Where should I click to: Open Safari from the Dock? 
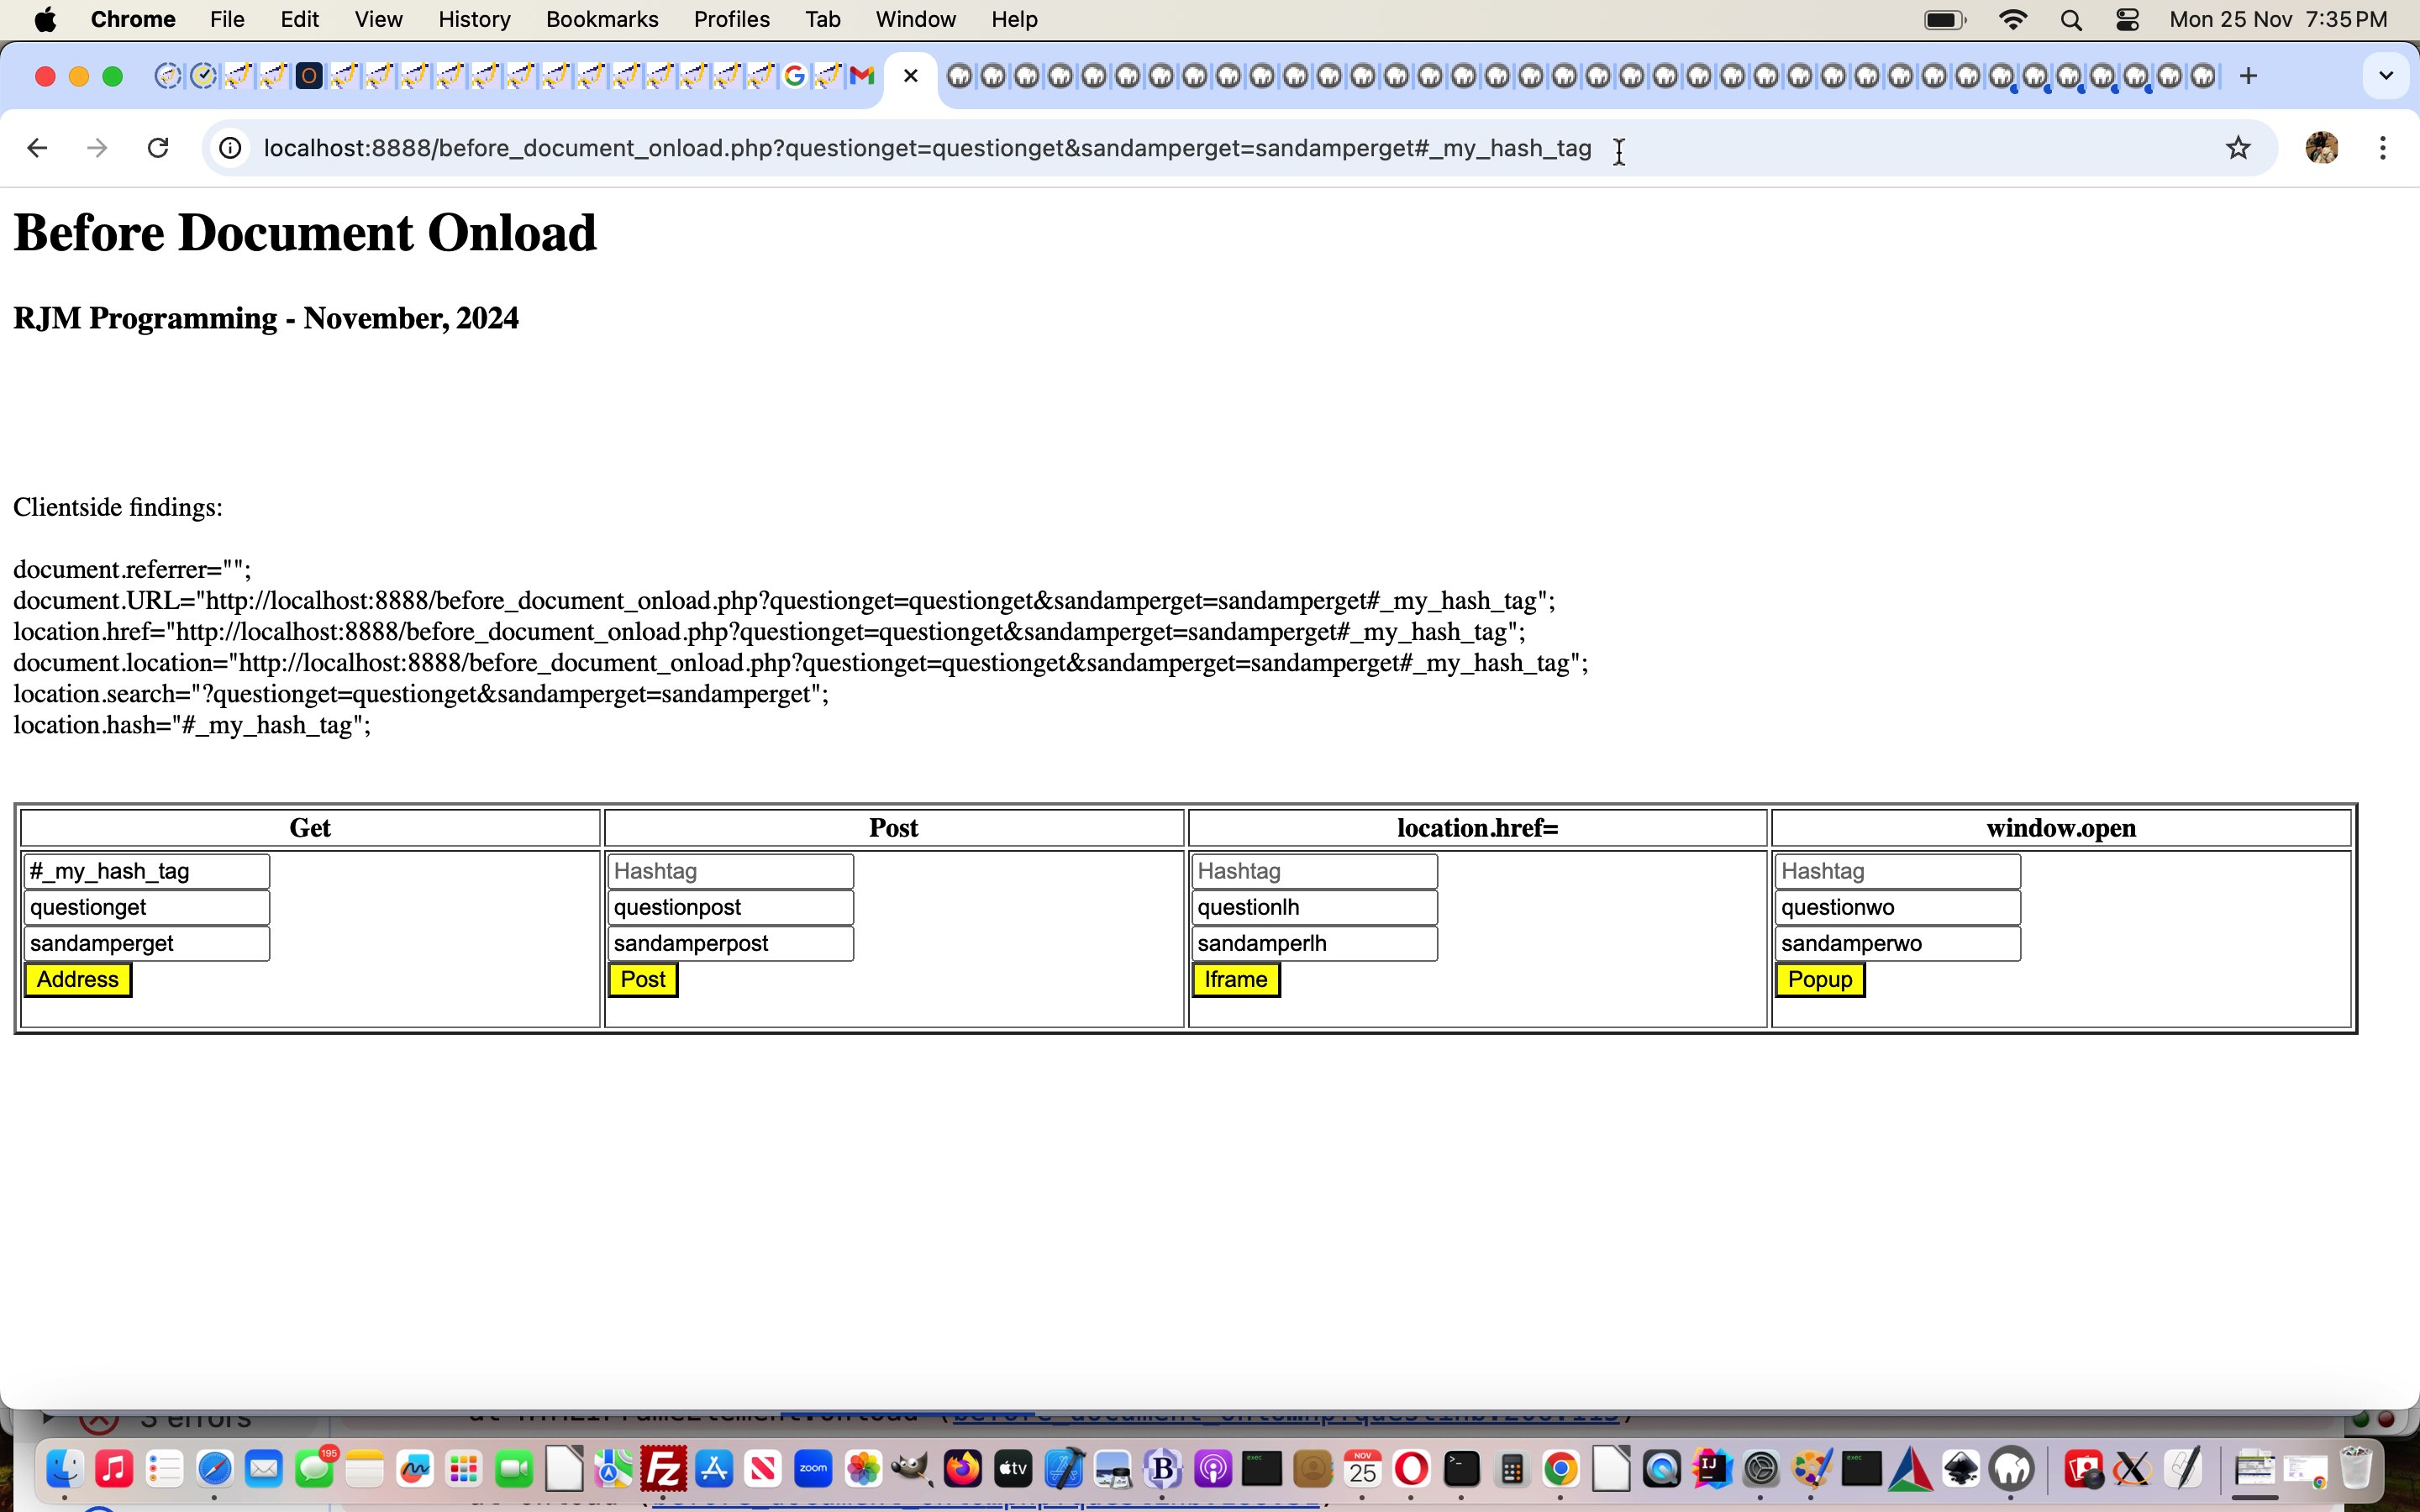(x=214, y=1470)
